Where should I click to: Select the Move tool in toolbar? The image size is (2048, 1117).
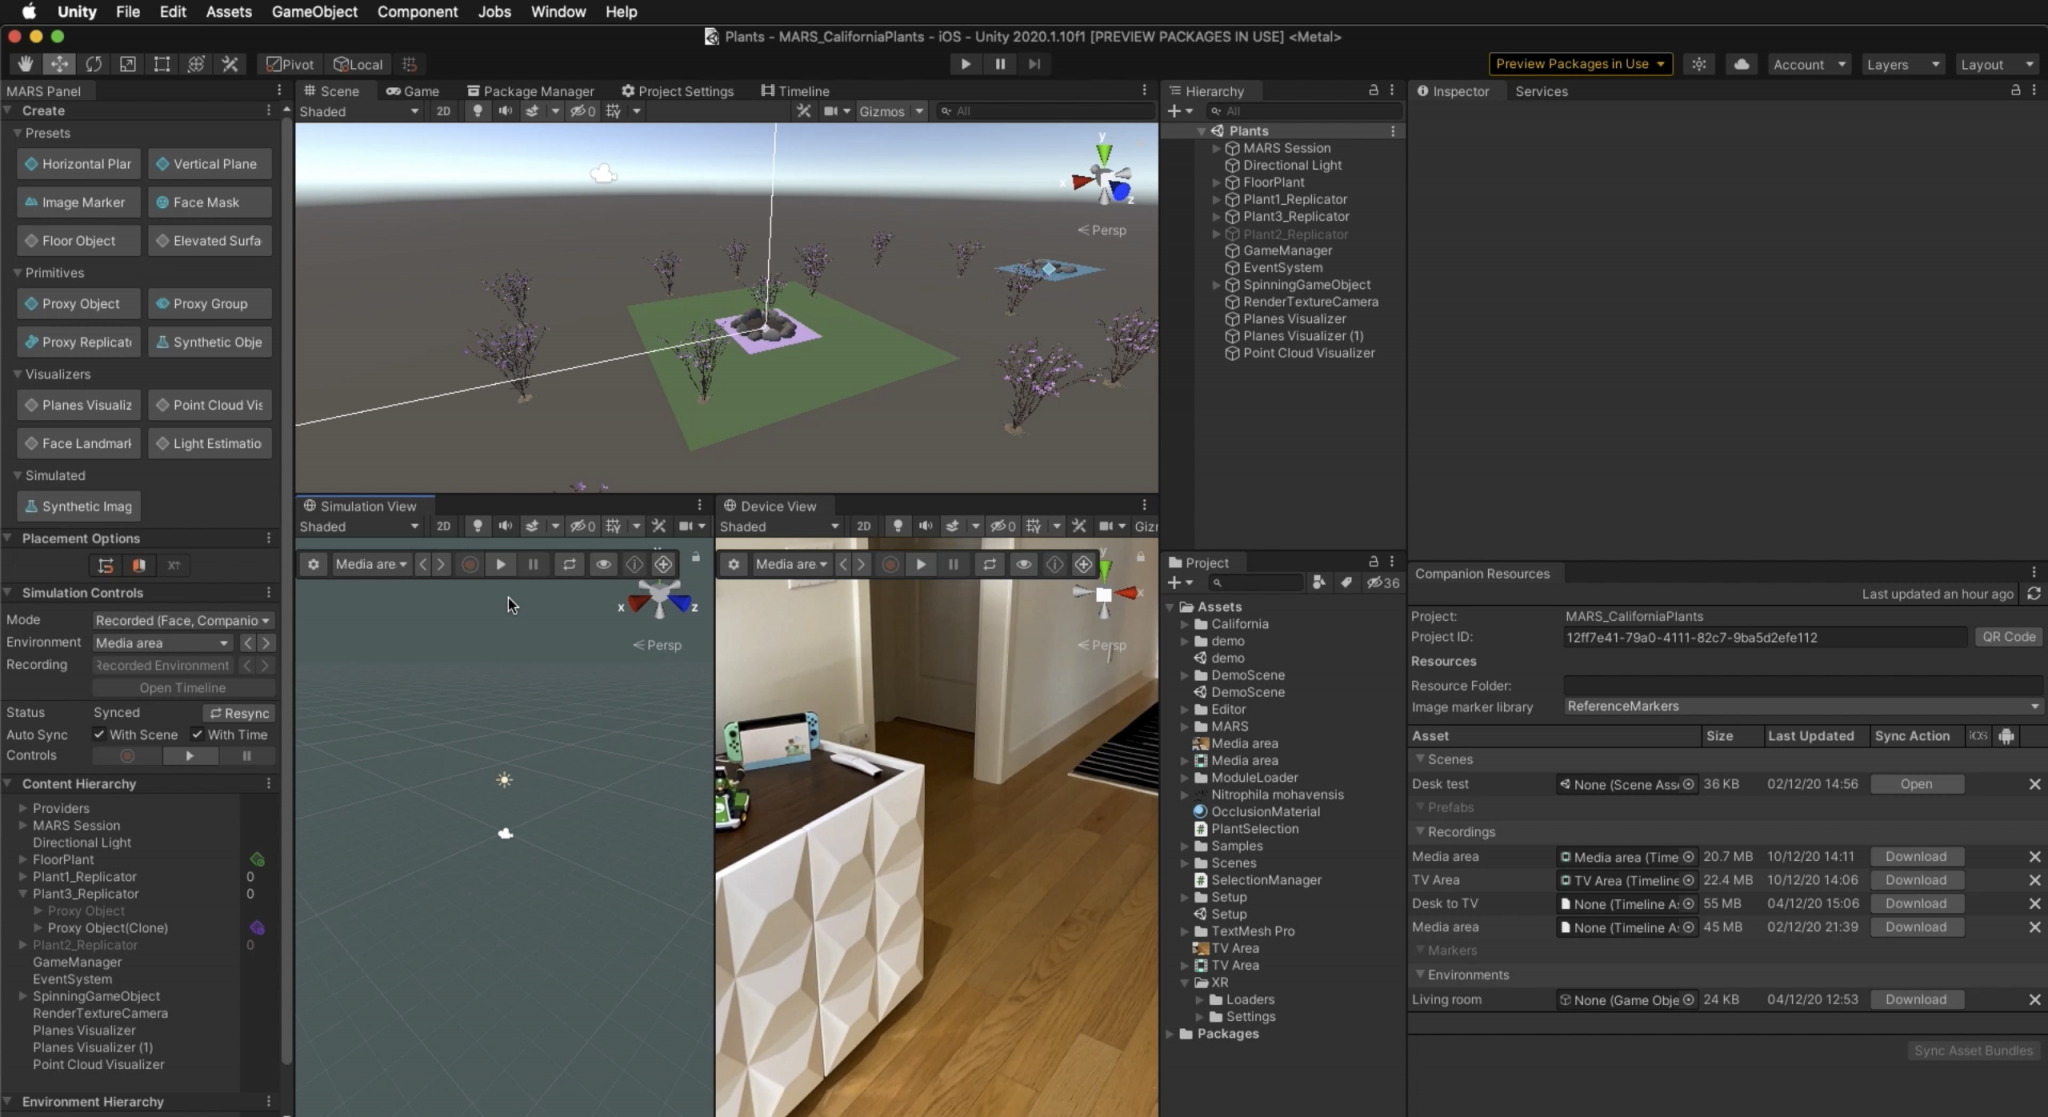[x=59, y=64]
